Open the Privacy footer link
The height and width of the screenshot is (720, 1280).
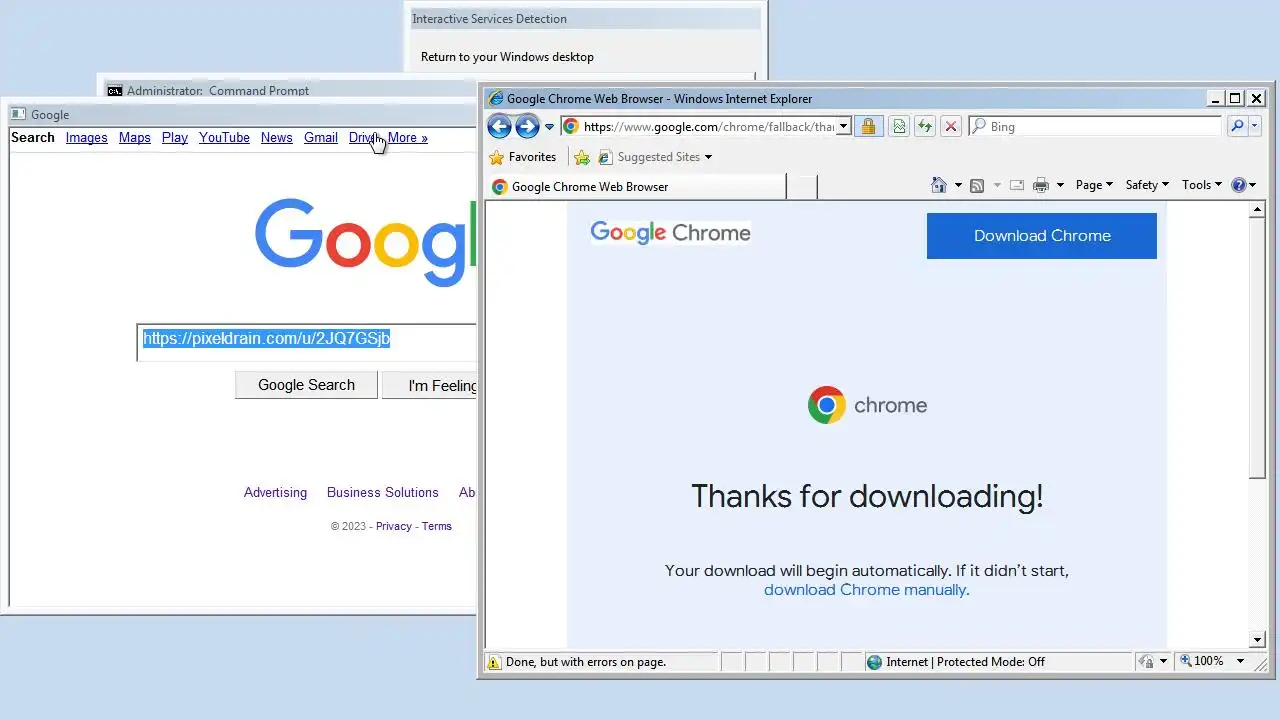394,526
